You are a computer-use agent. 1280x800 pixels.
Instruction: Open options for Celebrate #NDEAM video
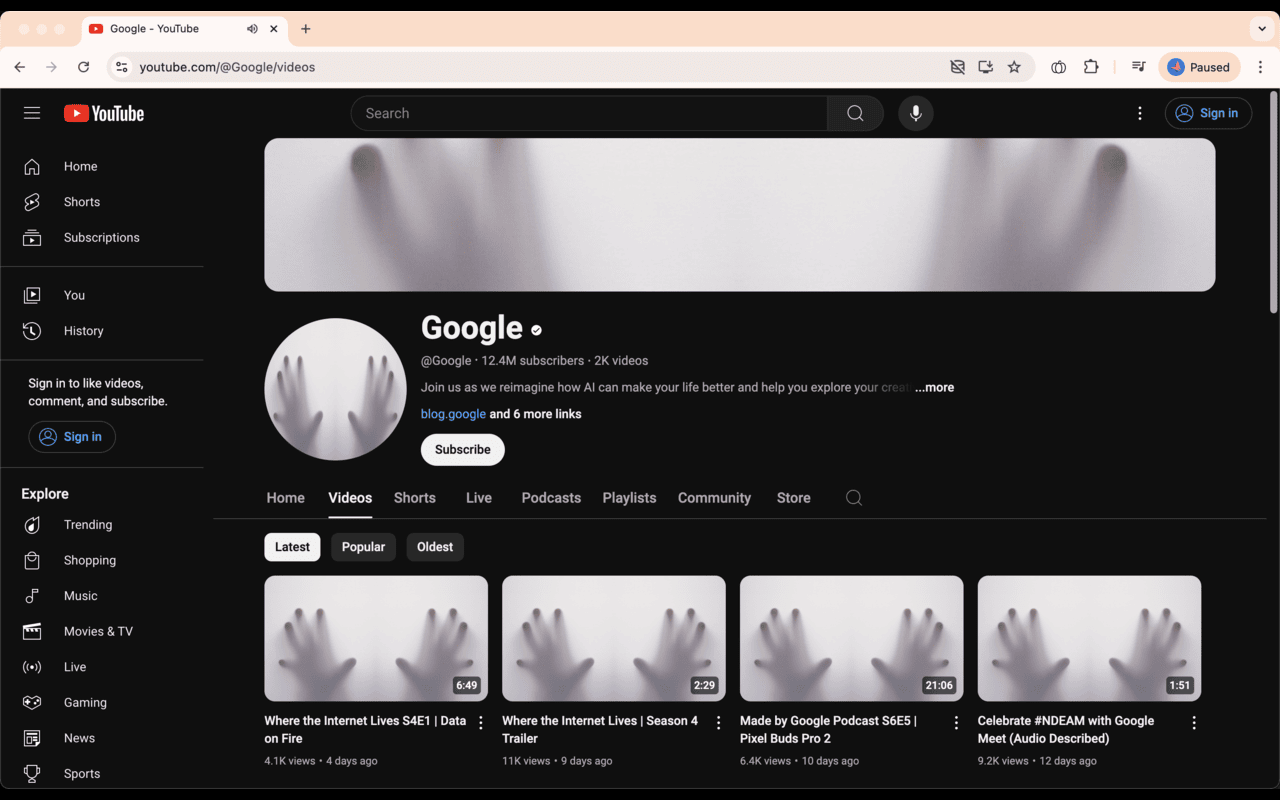click(1194, 722)
